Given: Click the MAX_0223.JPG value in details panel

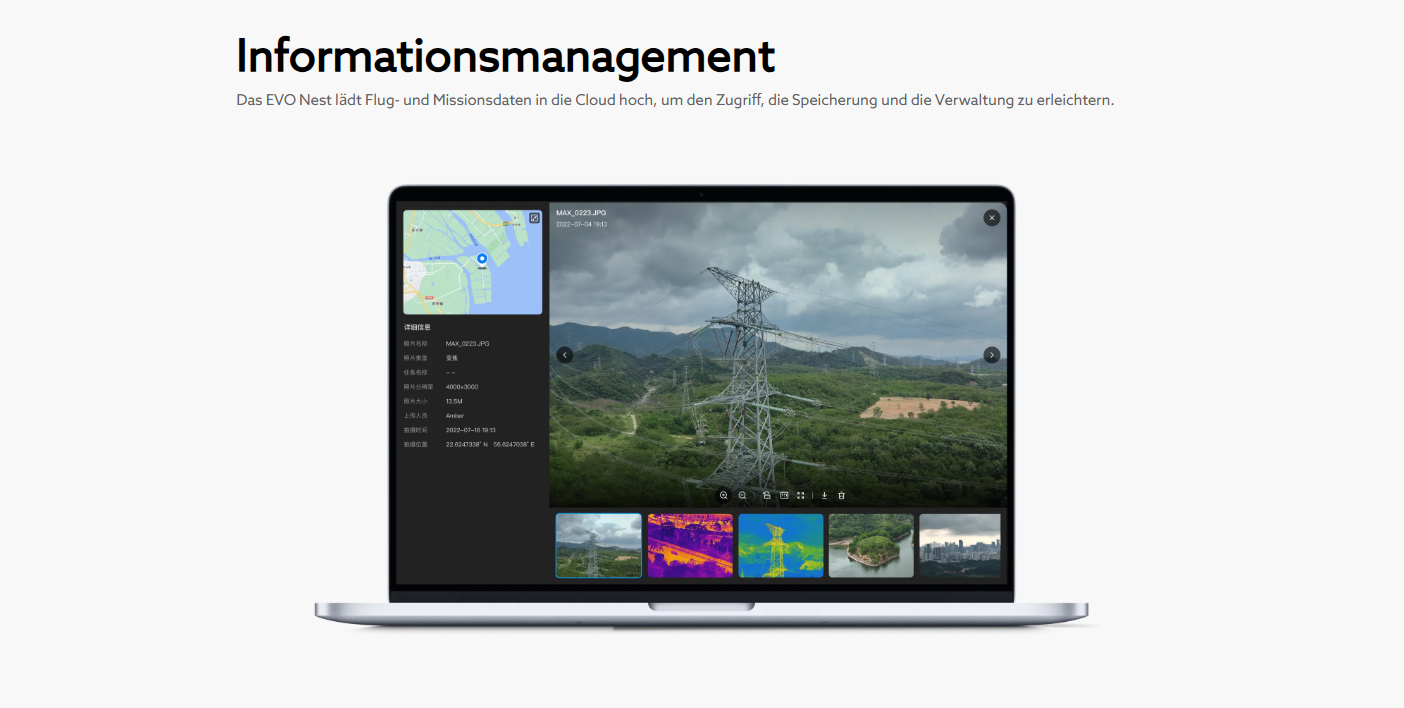Looking at the screenshot, I should [468, 343].
